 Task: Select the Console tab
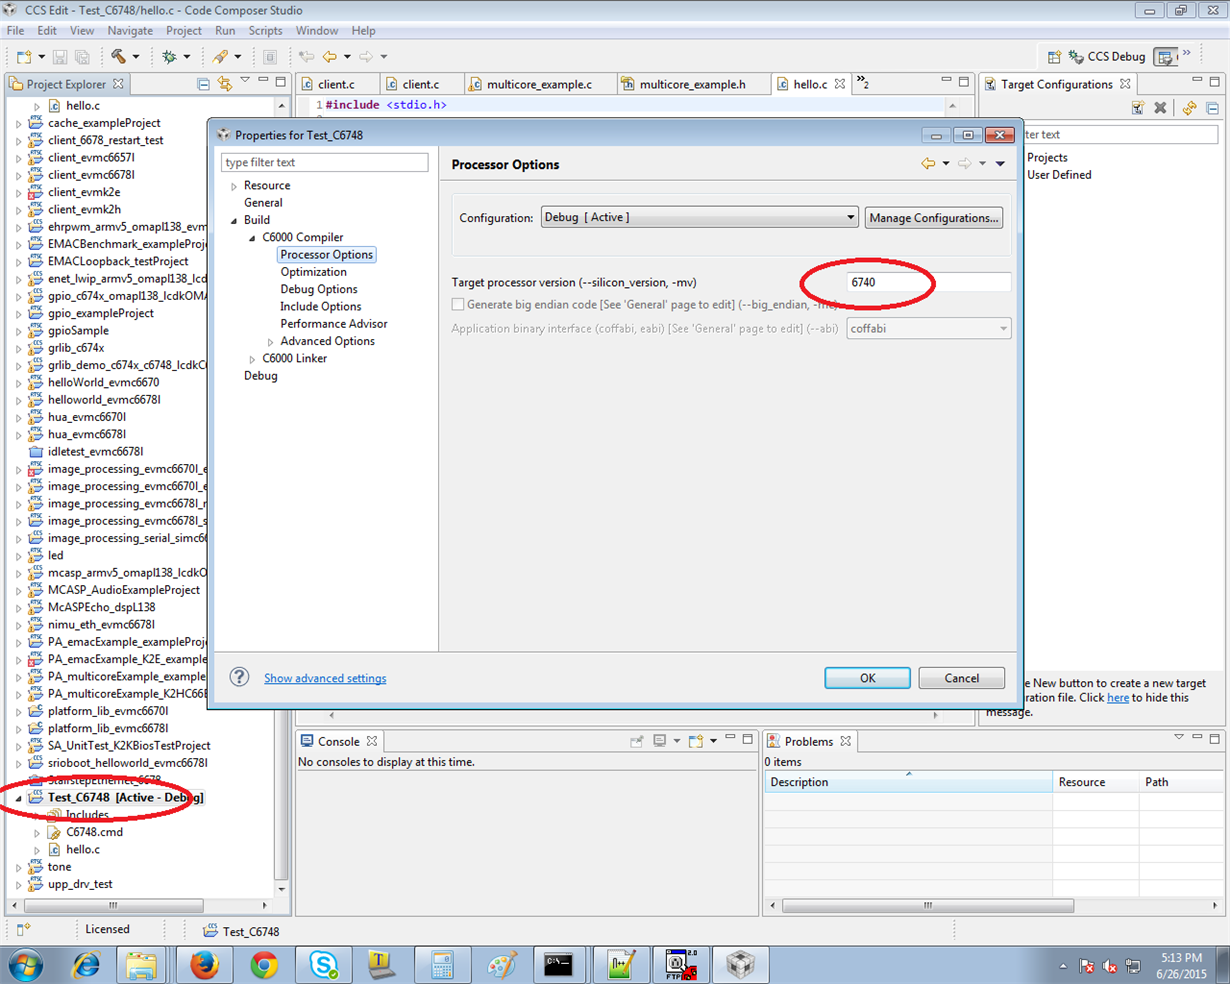pos(338,741)
